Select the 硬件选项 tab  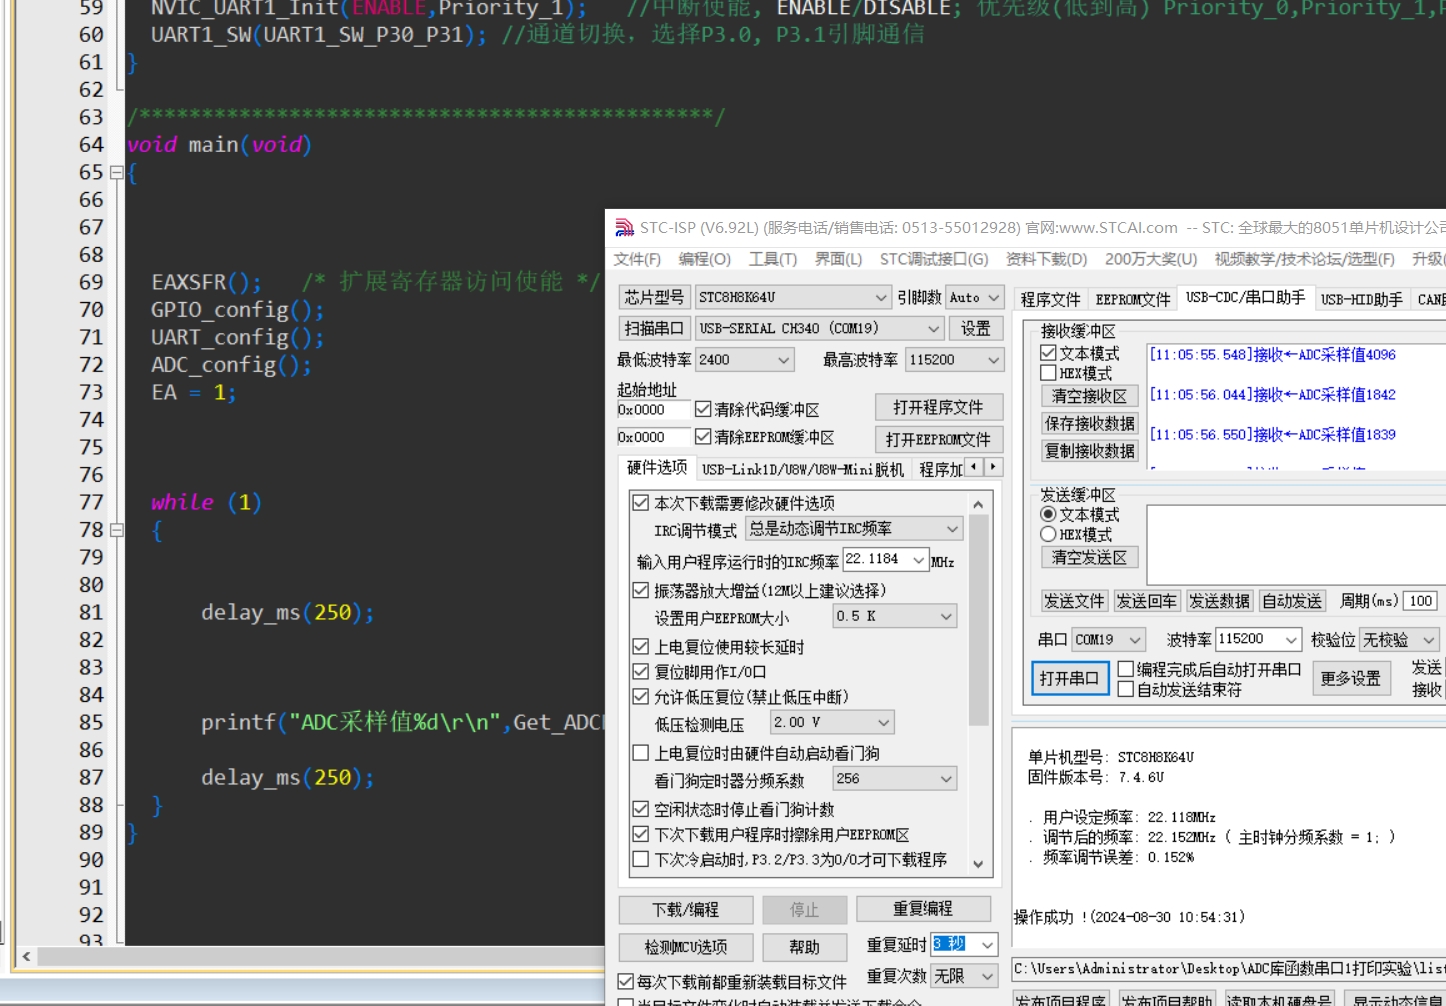click(657, 467)
